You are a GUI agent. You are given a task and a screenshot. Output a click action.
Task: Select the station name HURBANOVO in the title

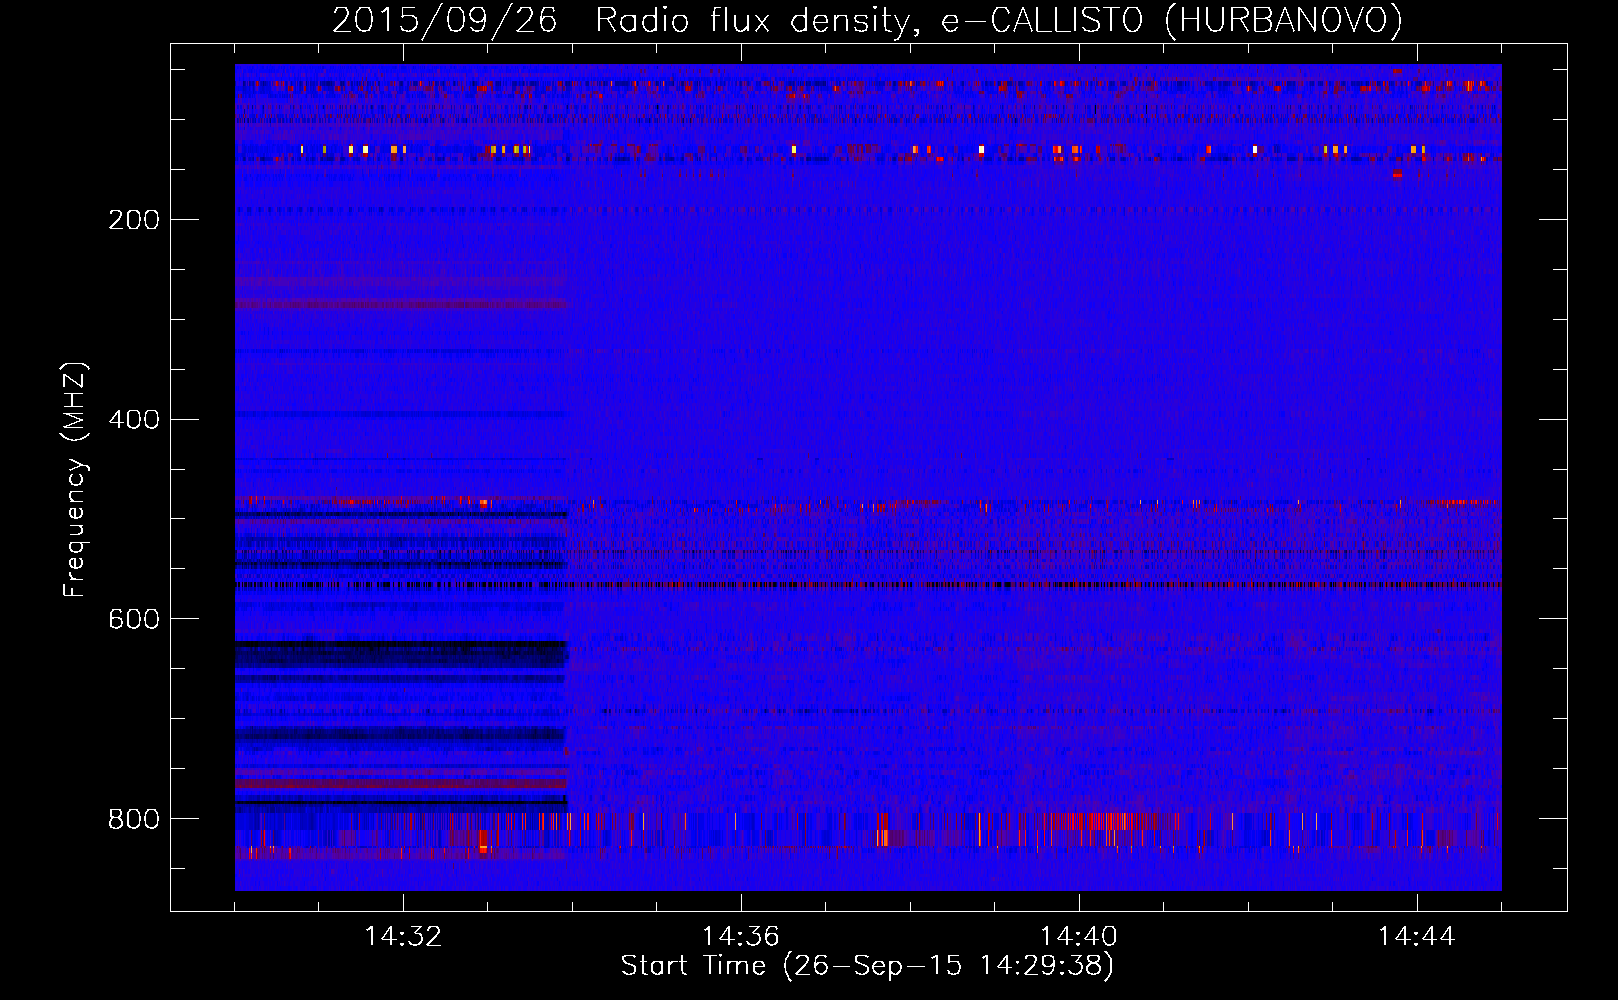pyautogui.click(x=1284, y=21)
